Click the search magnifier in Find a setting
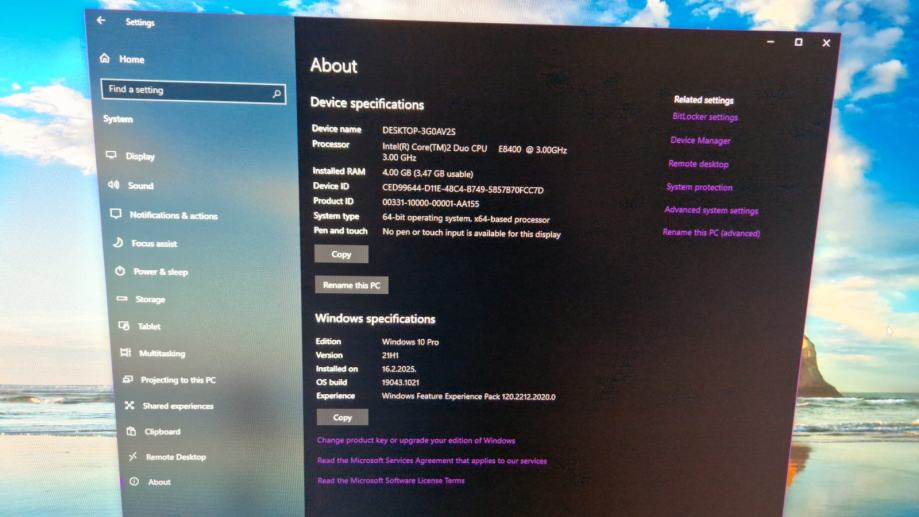 pos(277,93)
